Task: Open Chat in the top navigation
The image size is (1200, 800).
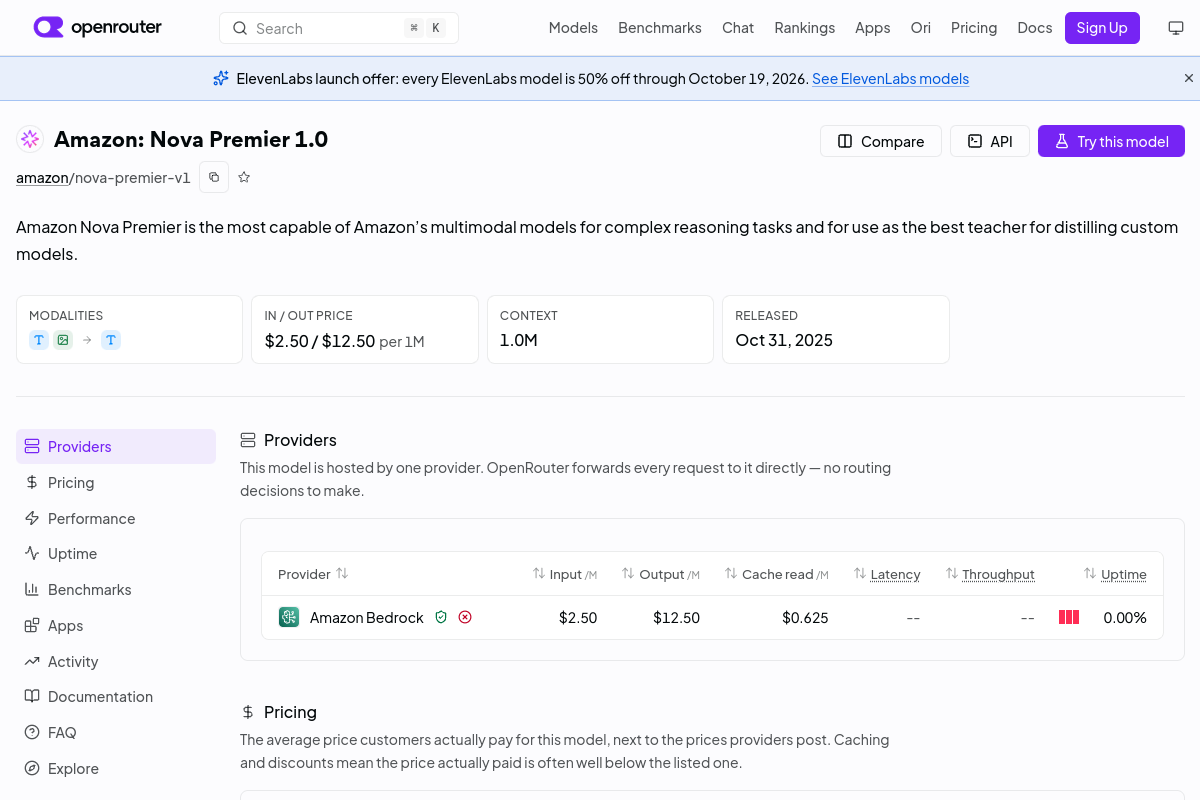Action: (738, 28)
